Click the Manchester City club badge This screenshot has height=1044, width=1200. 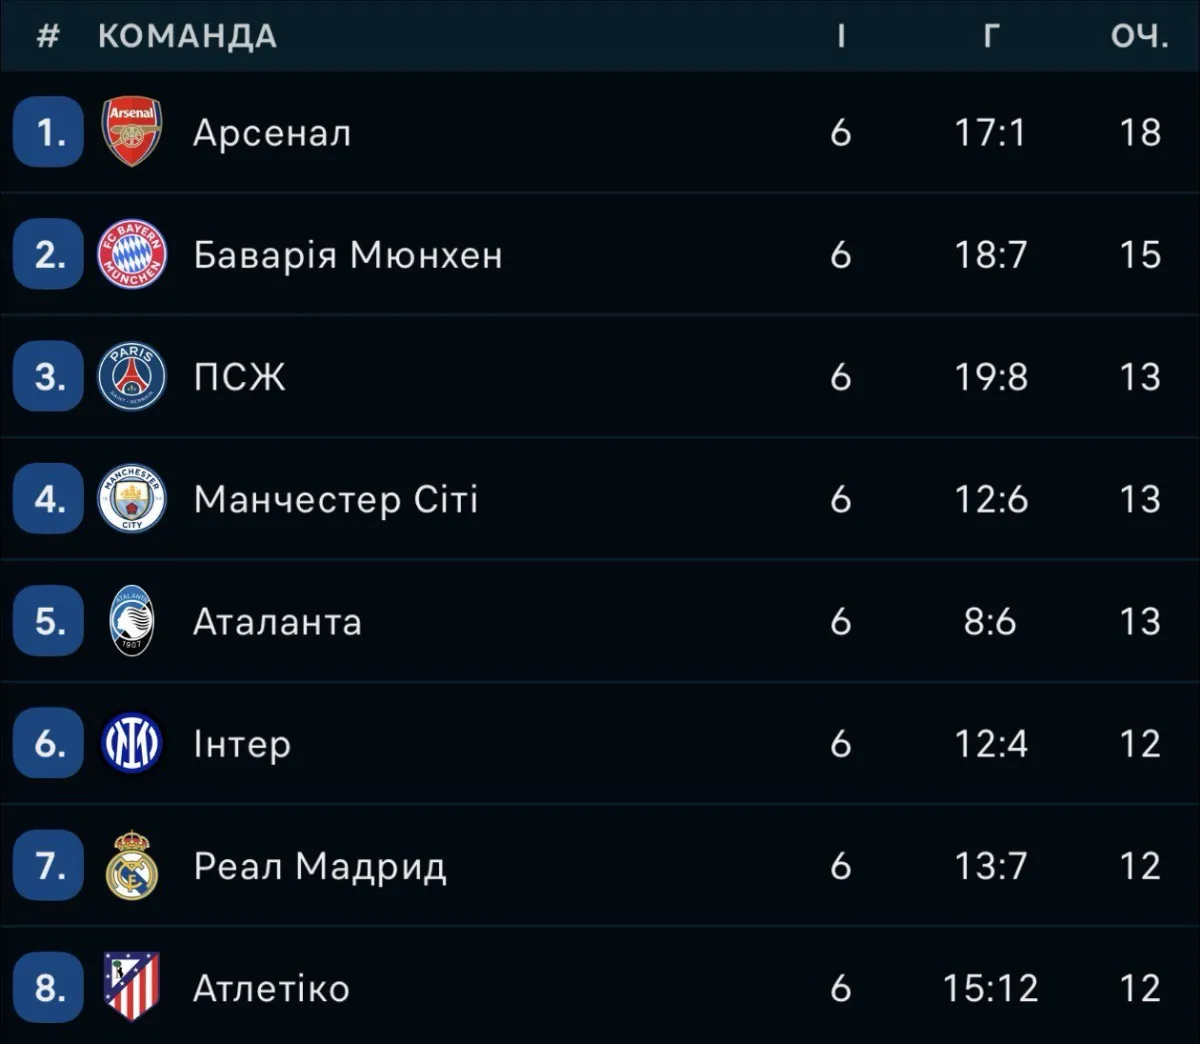pos(132,499)
